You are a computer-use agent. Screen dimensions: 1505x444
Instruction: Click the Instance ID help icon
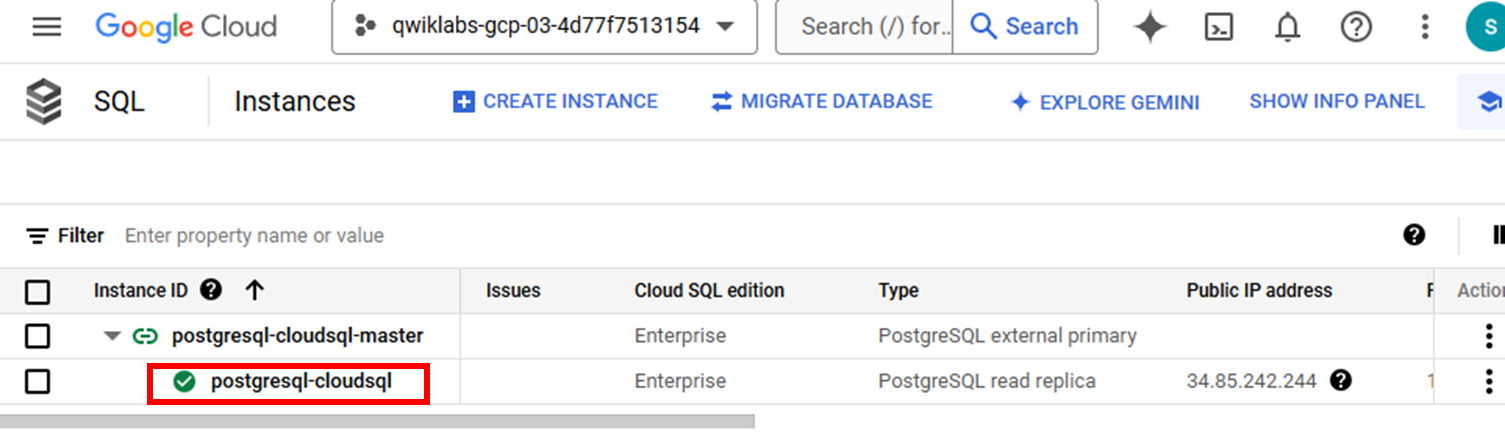(211, 290)
